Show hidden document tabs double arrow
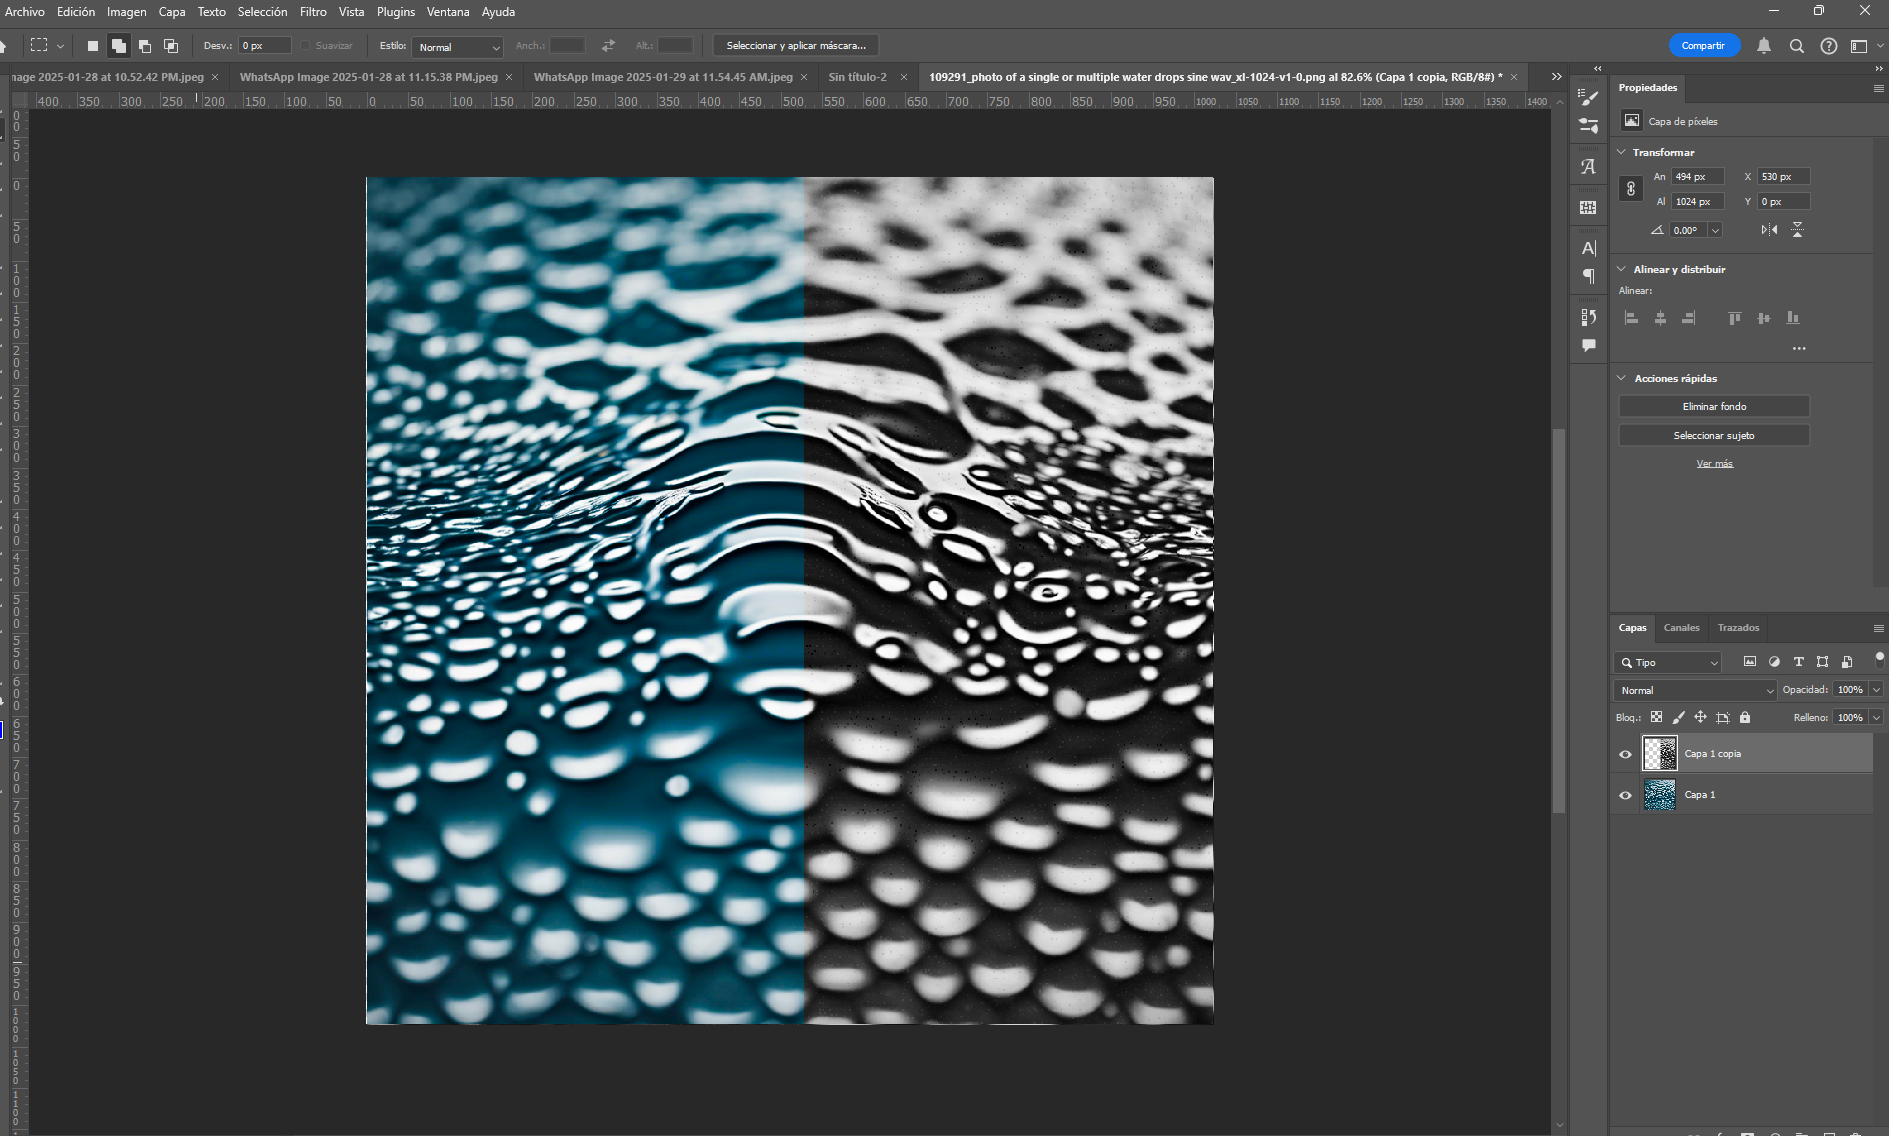 tap(1556, 77)
